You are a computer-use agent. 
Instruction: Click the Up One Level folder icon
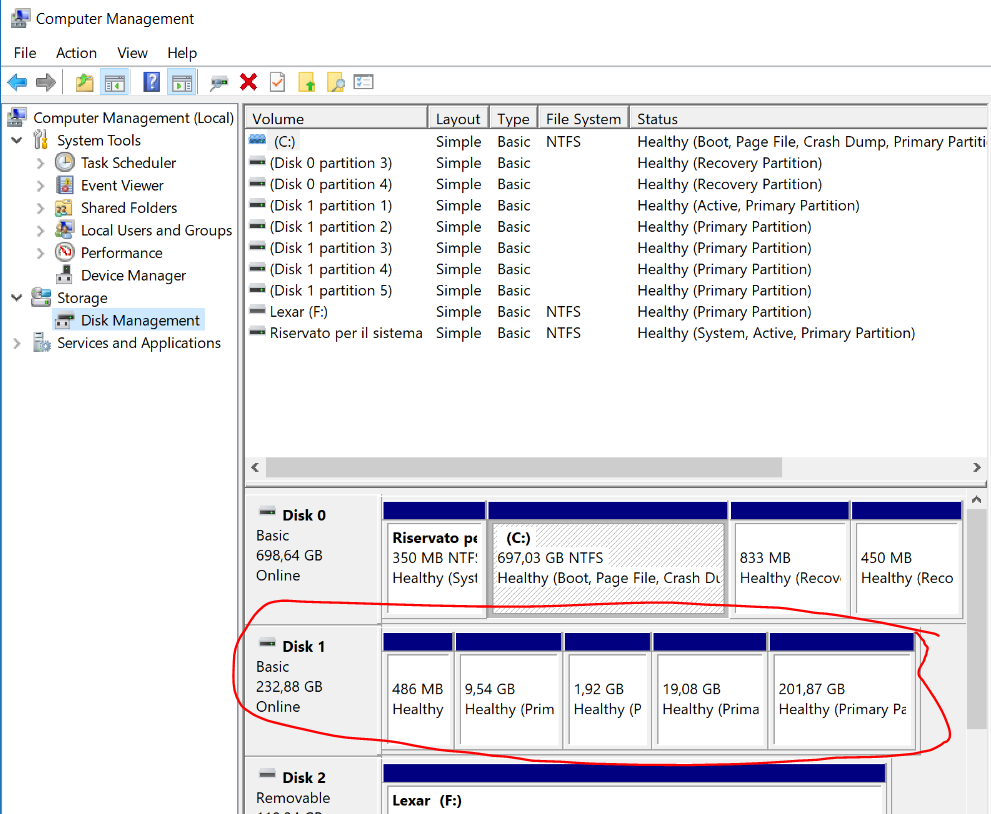point(85,82)
